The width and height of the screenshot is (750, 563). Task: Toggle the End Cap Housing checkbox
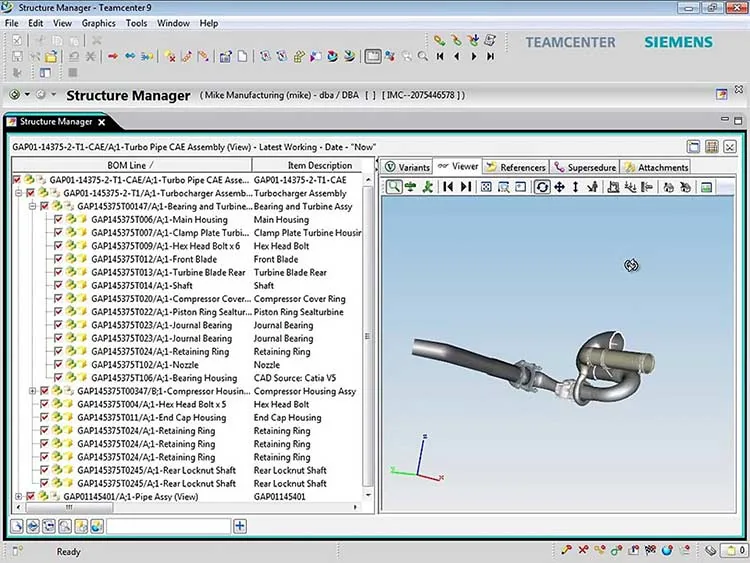pyautogui.click(x=44, y=418)
